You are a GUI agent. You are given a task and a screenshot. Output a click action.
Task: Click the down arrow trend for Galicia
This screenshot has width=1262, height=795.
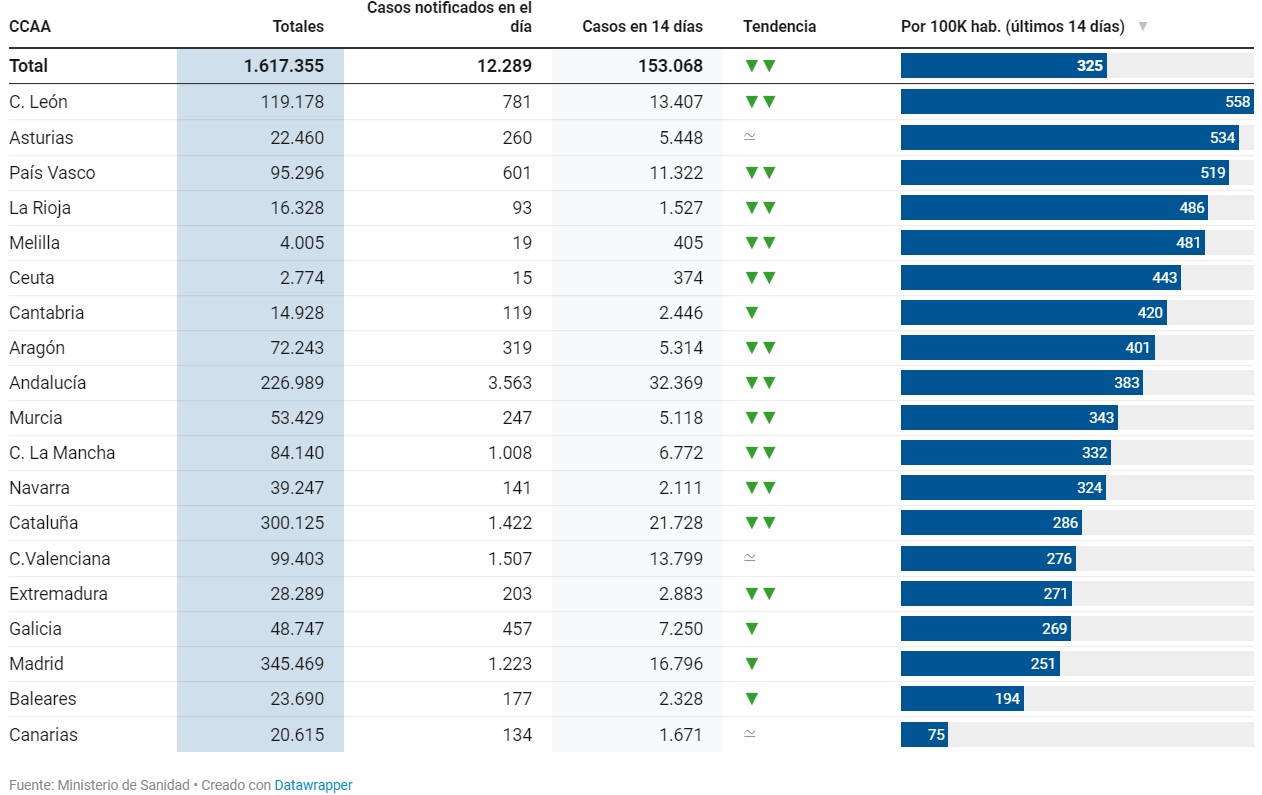752,629
